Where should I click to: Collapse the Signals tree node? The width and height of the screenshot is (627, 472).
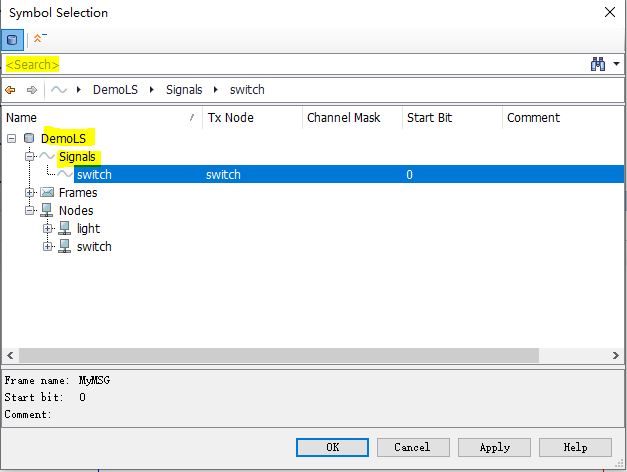(x=30, y=156)
